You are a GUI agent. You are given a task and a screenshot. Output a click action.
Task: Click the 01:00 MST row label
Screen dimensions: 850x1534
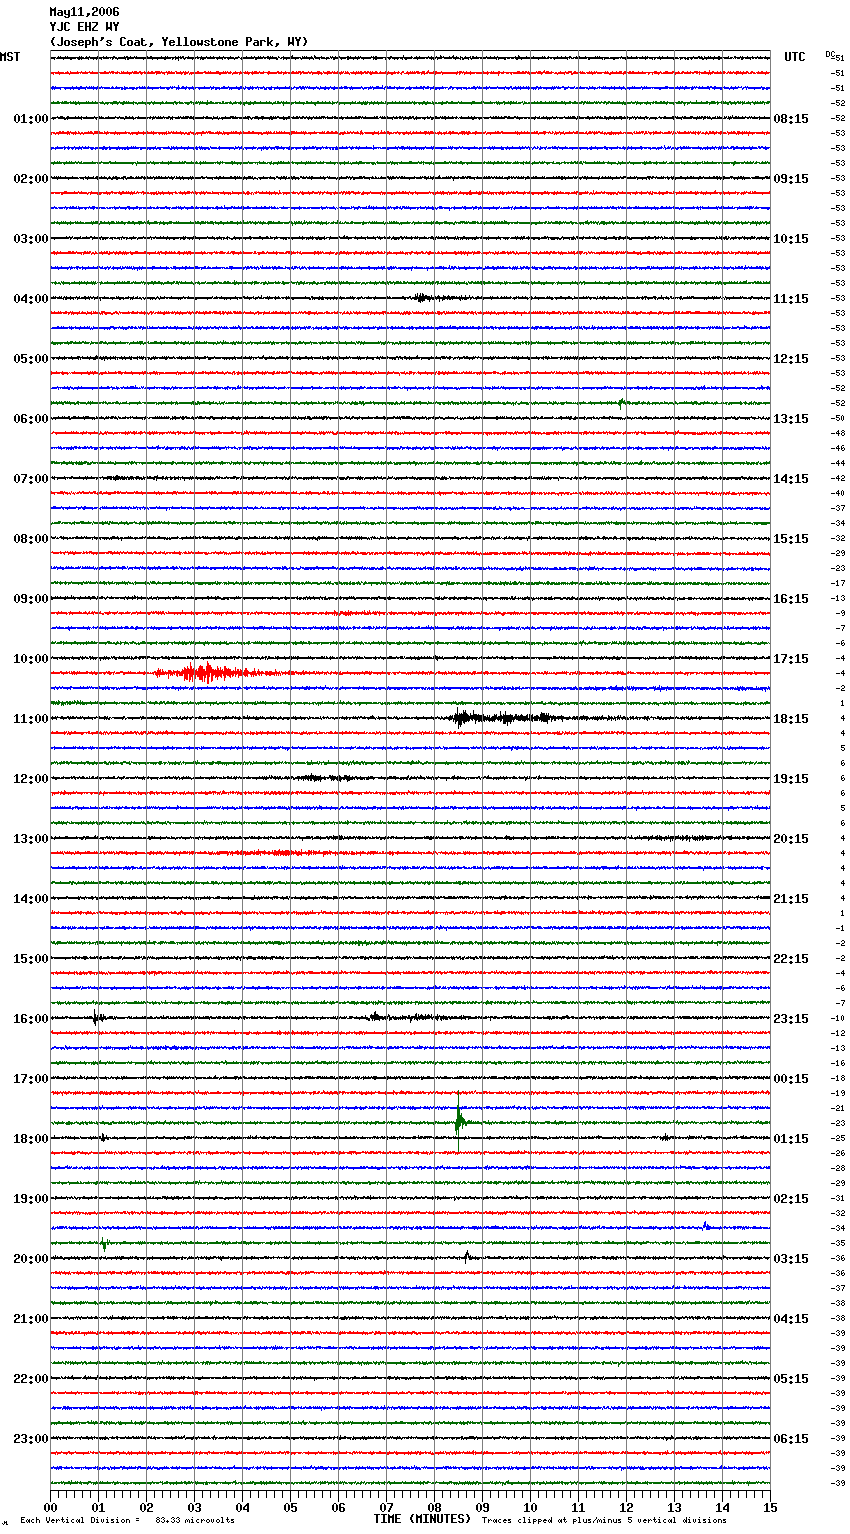[x=30, y=119]
